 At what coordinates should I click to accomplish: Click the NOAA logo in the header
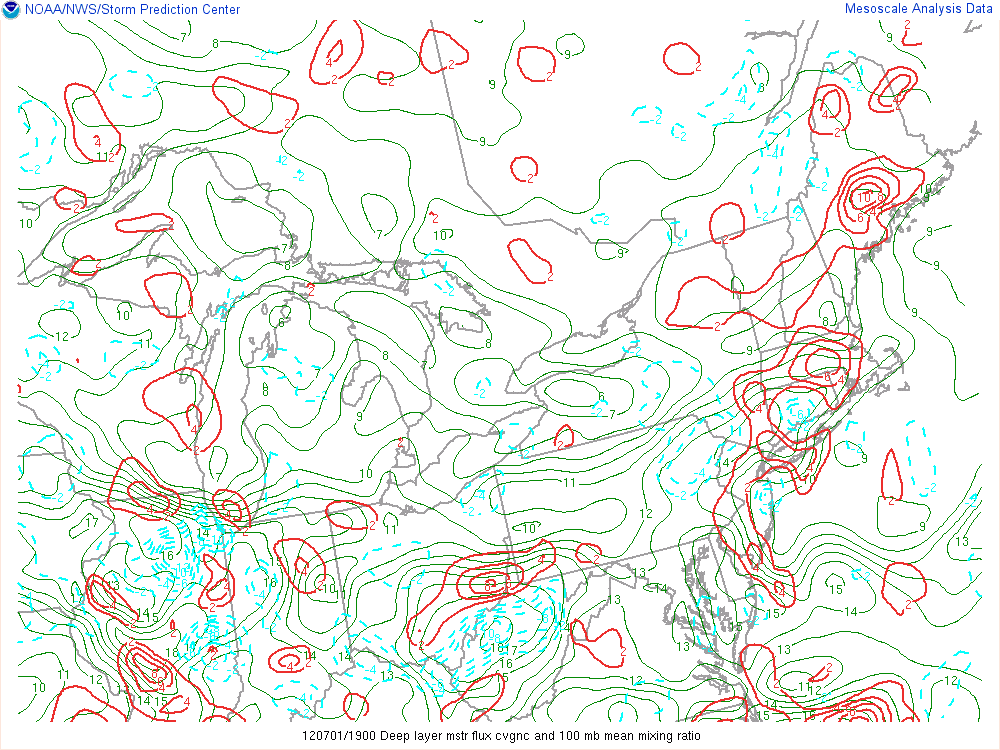coord(10,10)
